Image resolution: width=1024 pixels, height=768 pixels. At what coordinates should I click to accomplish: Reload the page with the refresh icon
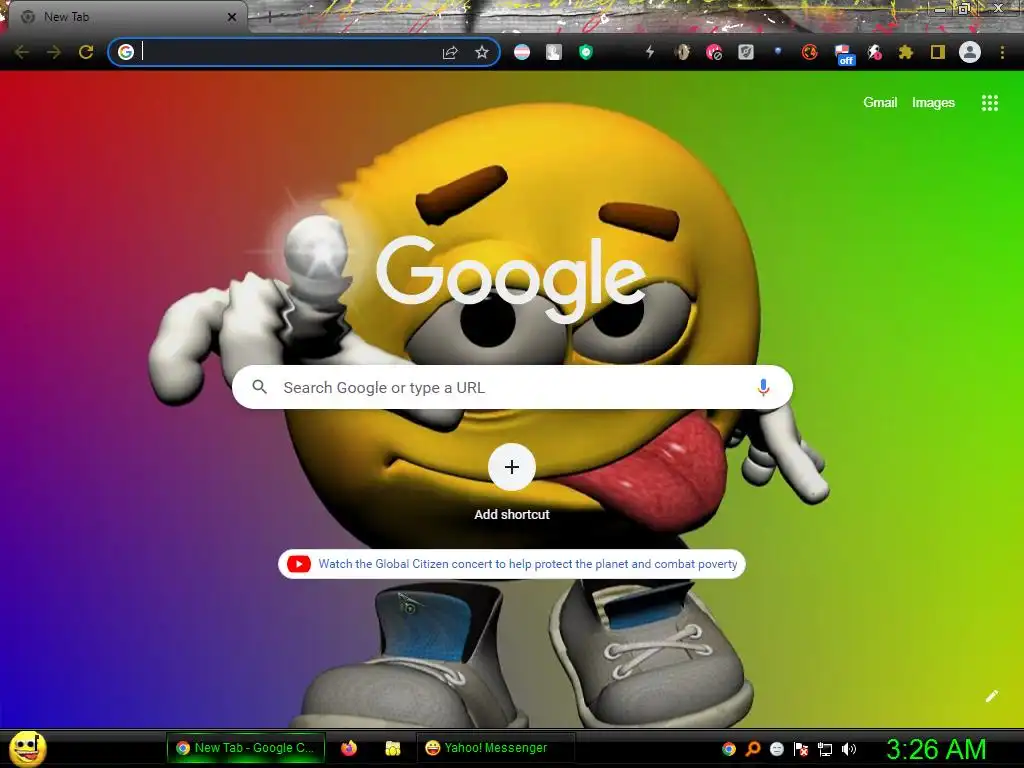[86, 52]
